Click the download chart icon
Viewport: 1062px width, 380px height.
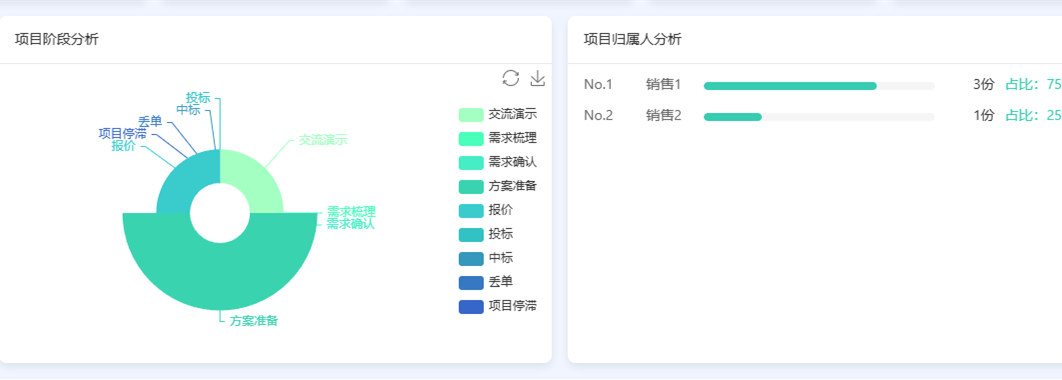point(537,78)
